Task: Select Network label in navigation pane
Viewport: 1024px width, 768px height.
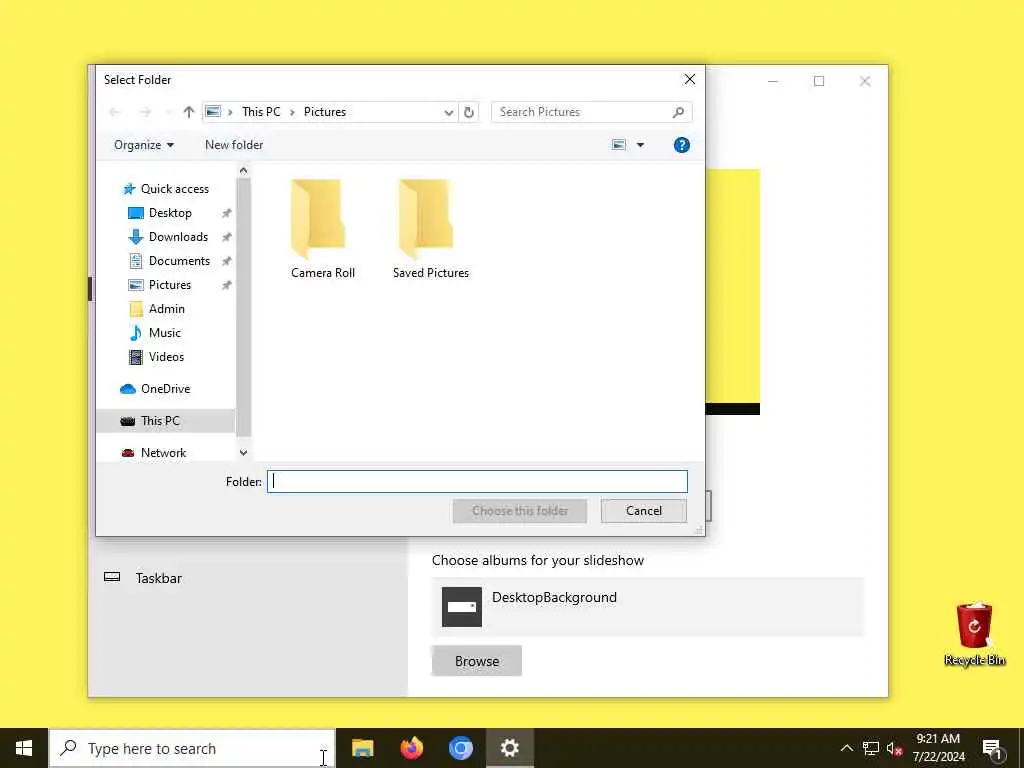Action: click(x=163, y=453)
